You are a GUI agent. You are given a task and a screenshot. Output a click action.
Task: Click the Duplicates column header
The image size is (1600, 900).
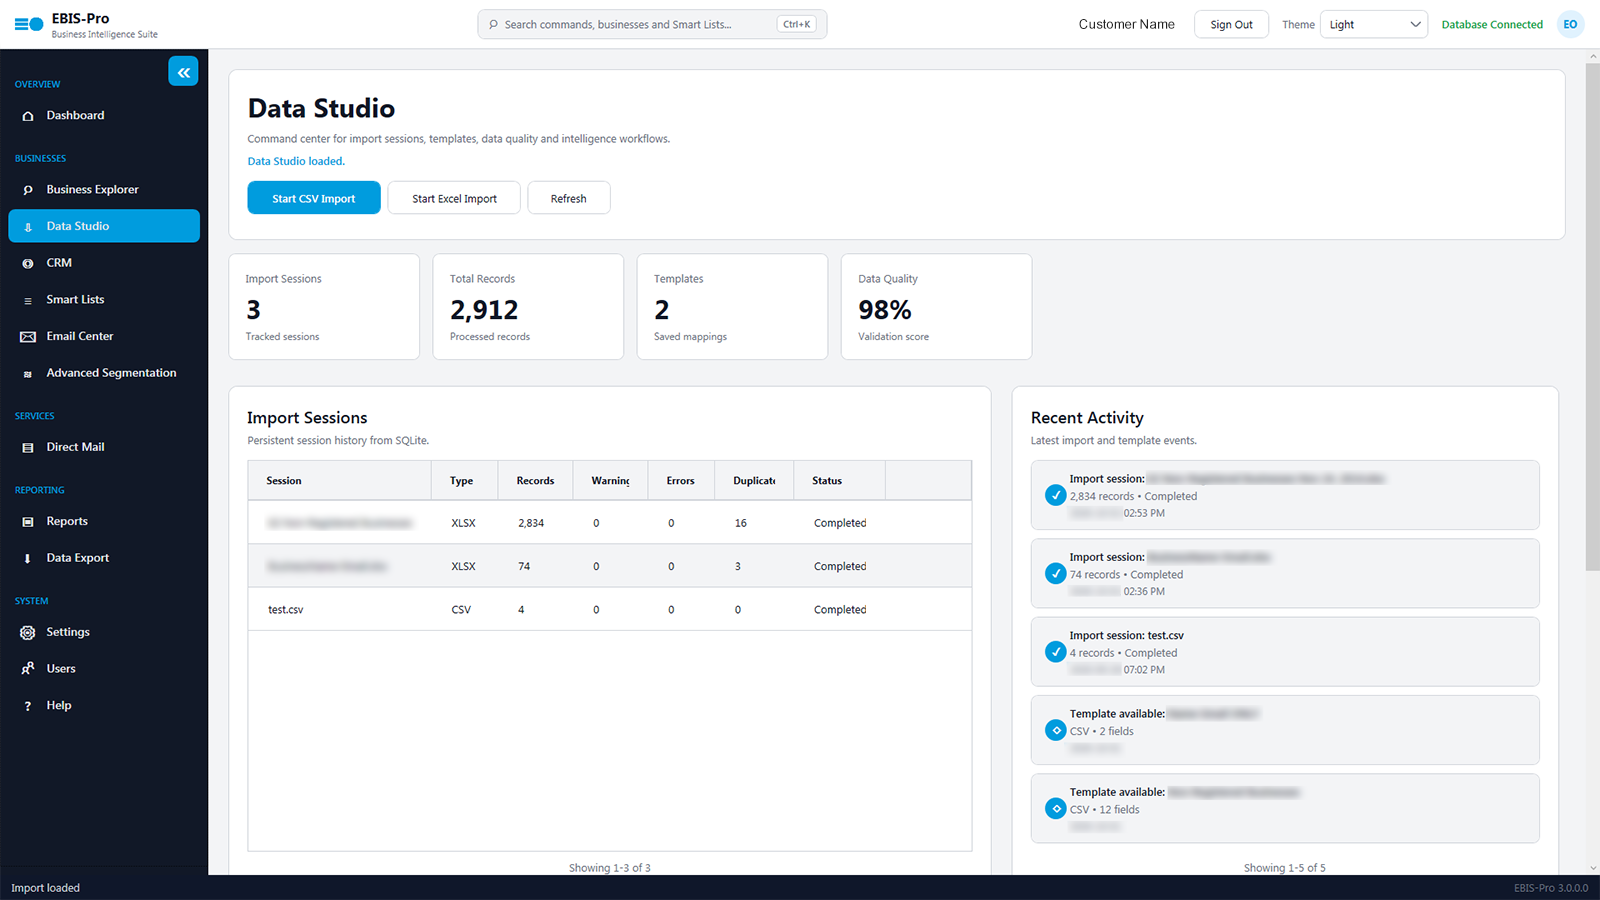coord(754,481)
